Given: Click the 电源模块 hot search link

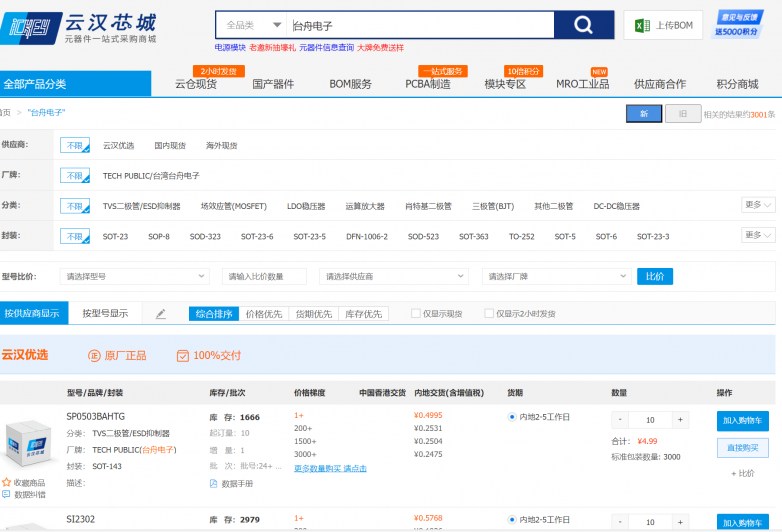Looking at the screenshot, I should (230, 47).
